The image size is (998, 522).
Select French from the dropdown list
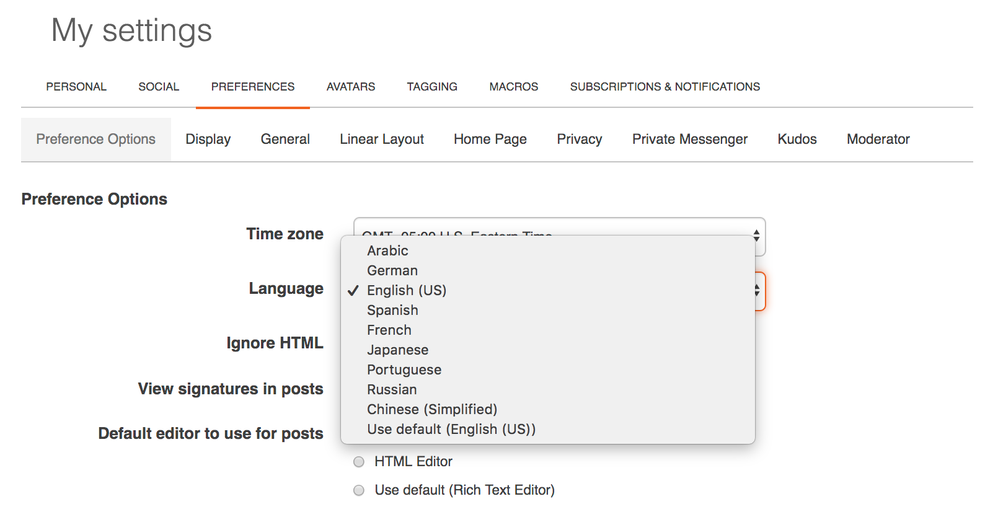tap(389, 330)
